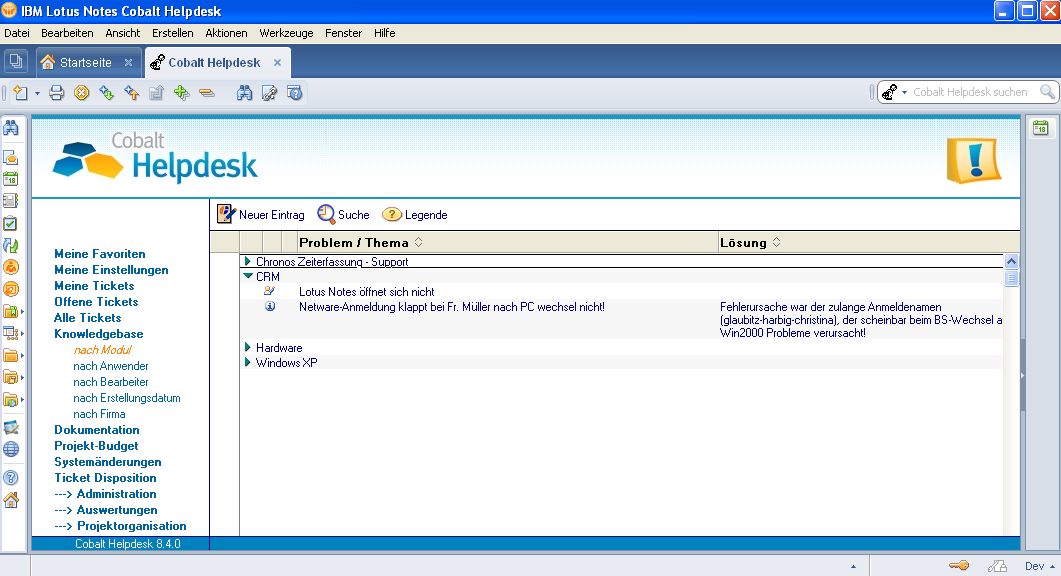Screen dimensions: 1061x576
Task: Open the Werkzeuge menu
Action: 286,33
